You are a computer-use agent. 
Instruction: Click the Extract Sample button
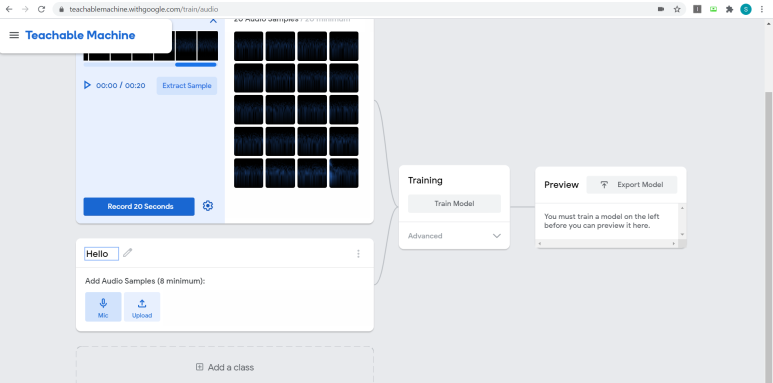(187, 86)
